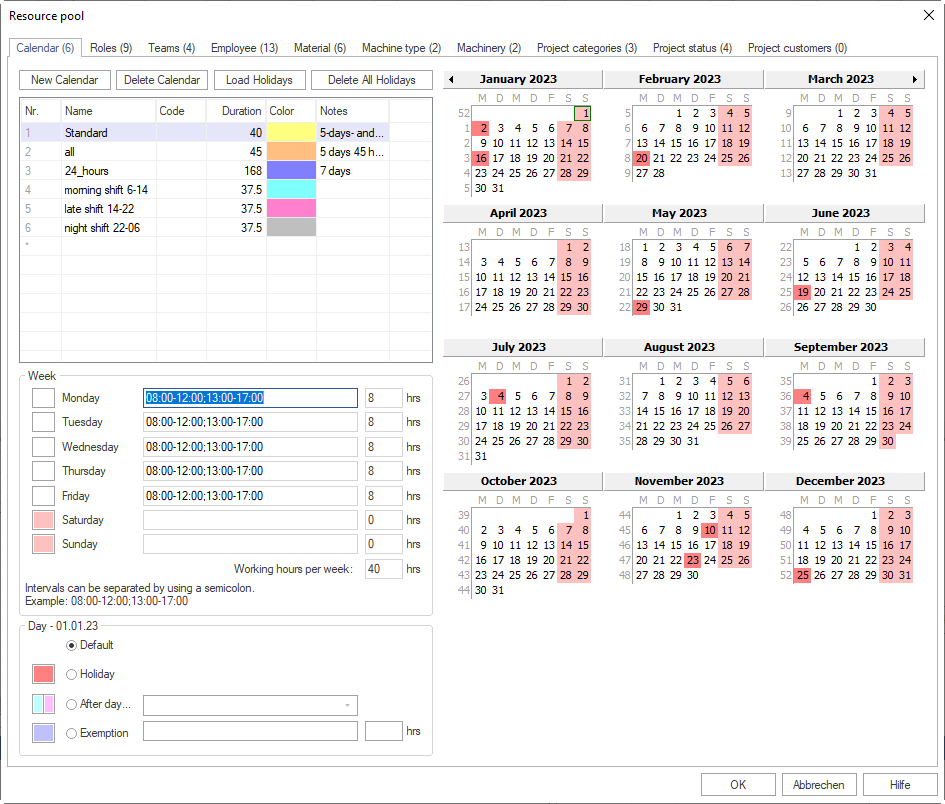Select the Default radio button
945x804 pixels.
[x=70, y=645]
